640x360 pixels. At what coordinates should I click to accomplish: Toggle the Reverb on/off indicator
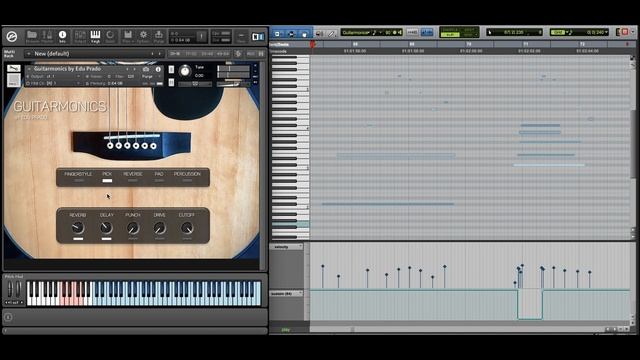[x=78, y=239]
